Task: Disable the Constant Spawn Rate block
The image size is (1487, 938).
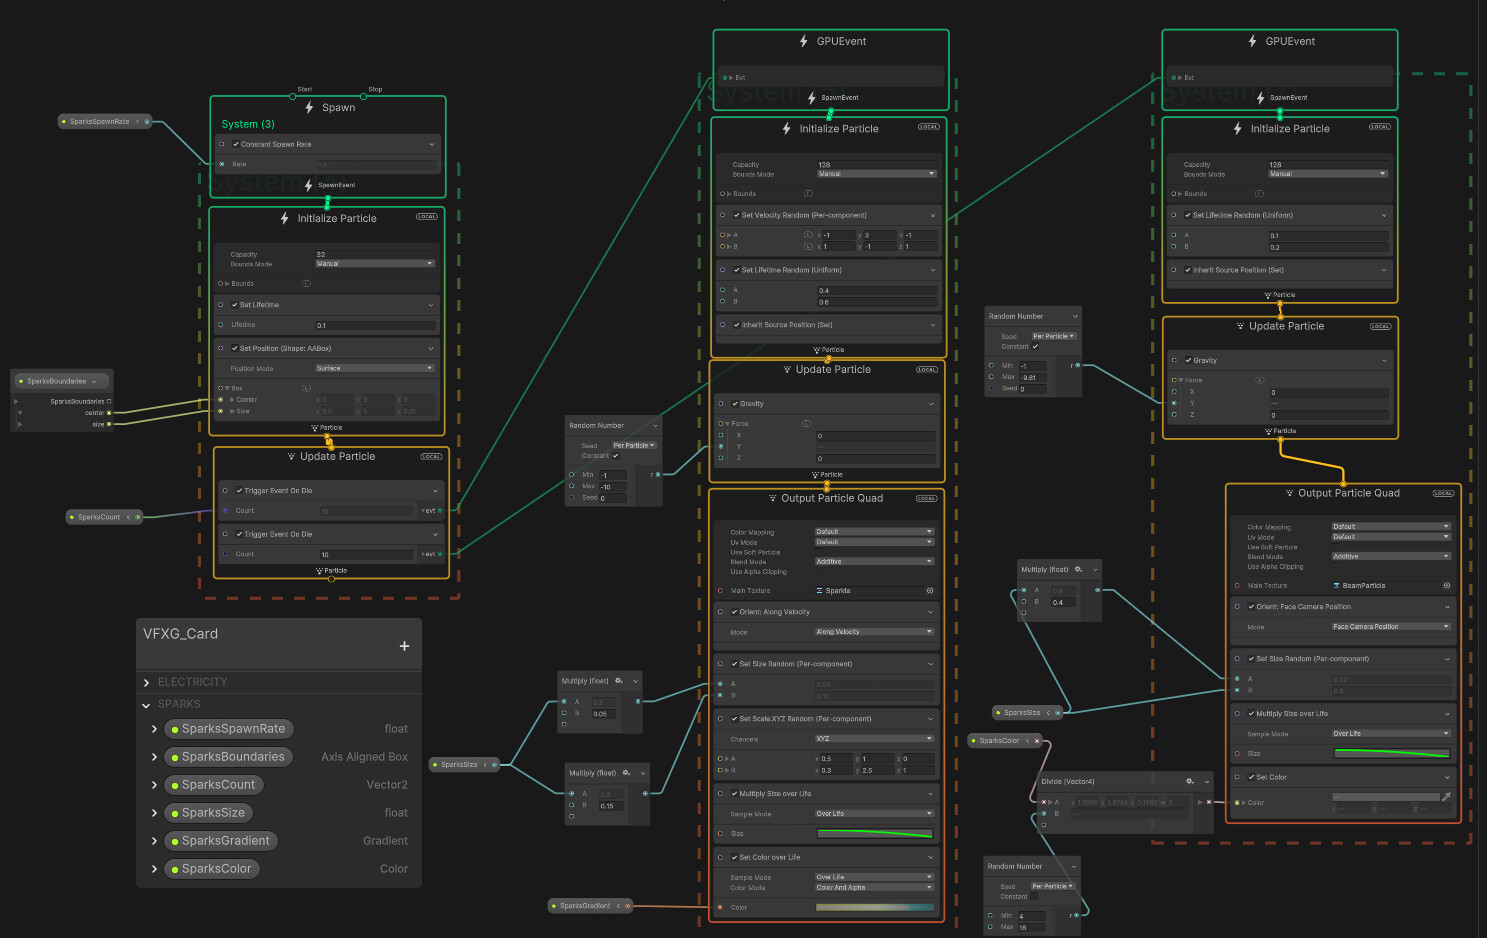Action: [236, 144]
